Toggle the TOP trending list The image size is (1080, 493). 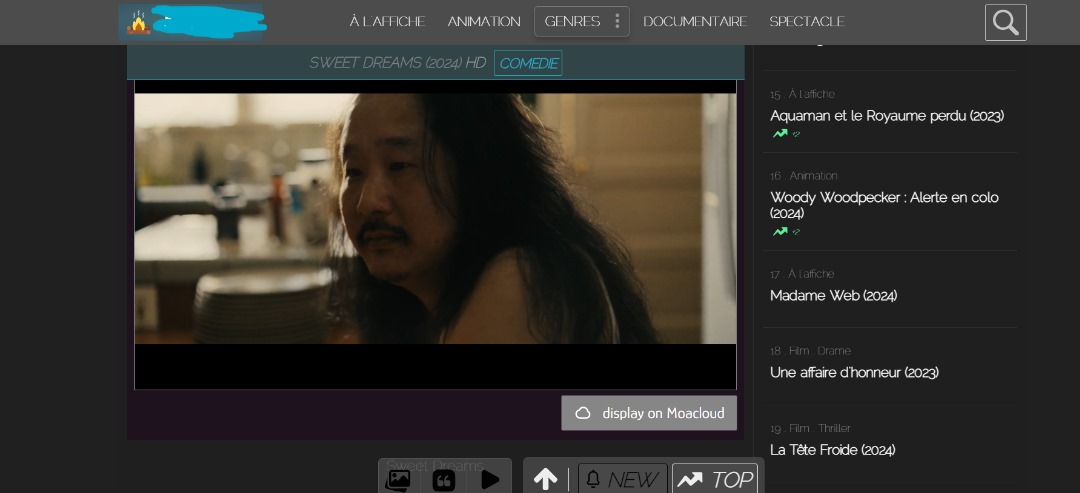pos(715,480)
